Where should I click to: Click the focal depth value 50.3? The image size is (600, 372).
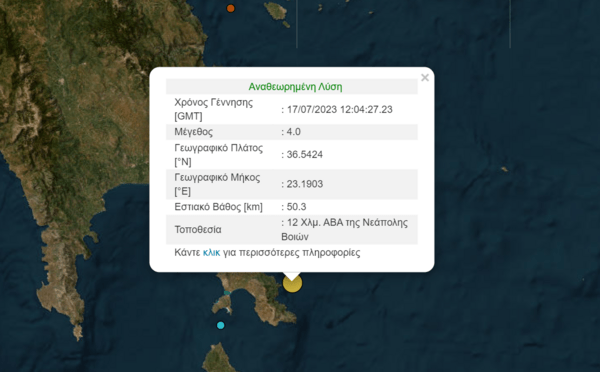pyautogui.click(x=297, y=207)
